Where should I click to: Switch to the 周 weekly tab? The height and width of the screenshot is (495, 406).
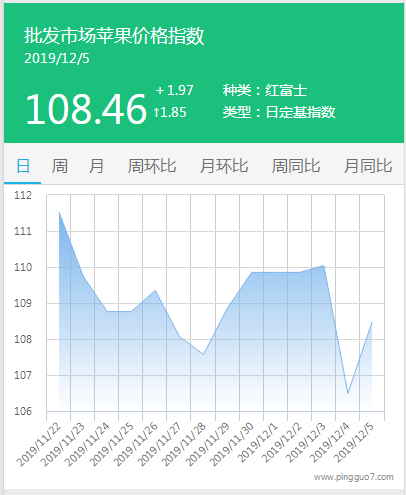(x=60, y=166)
